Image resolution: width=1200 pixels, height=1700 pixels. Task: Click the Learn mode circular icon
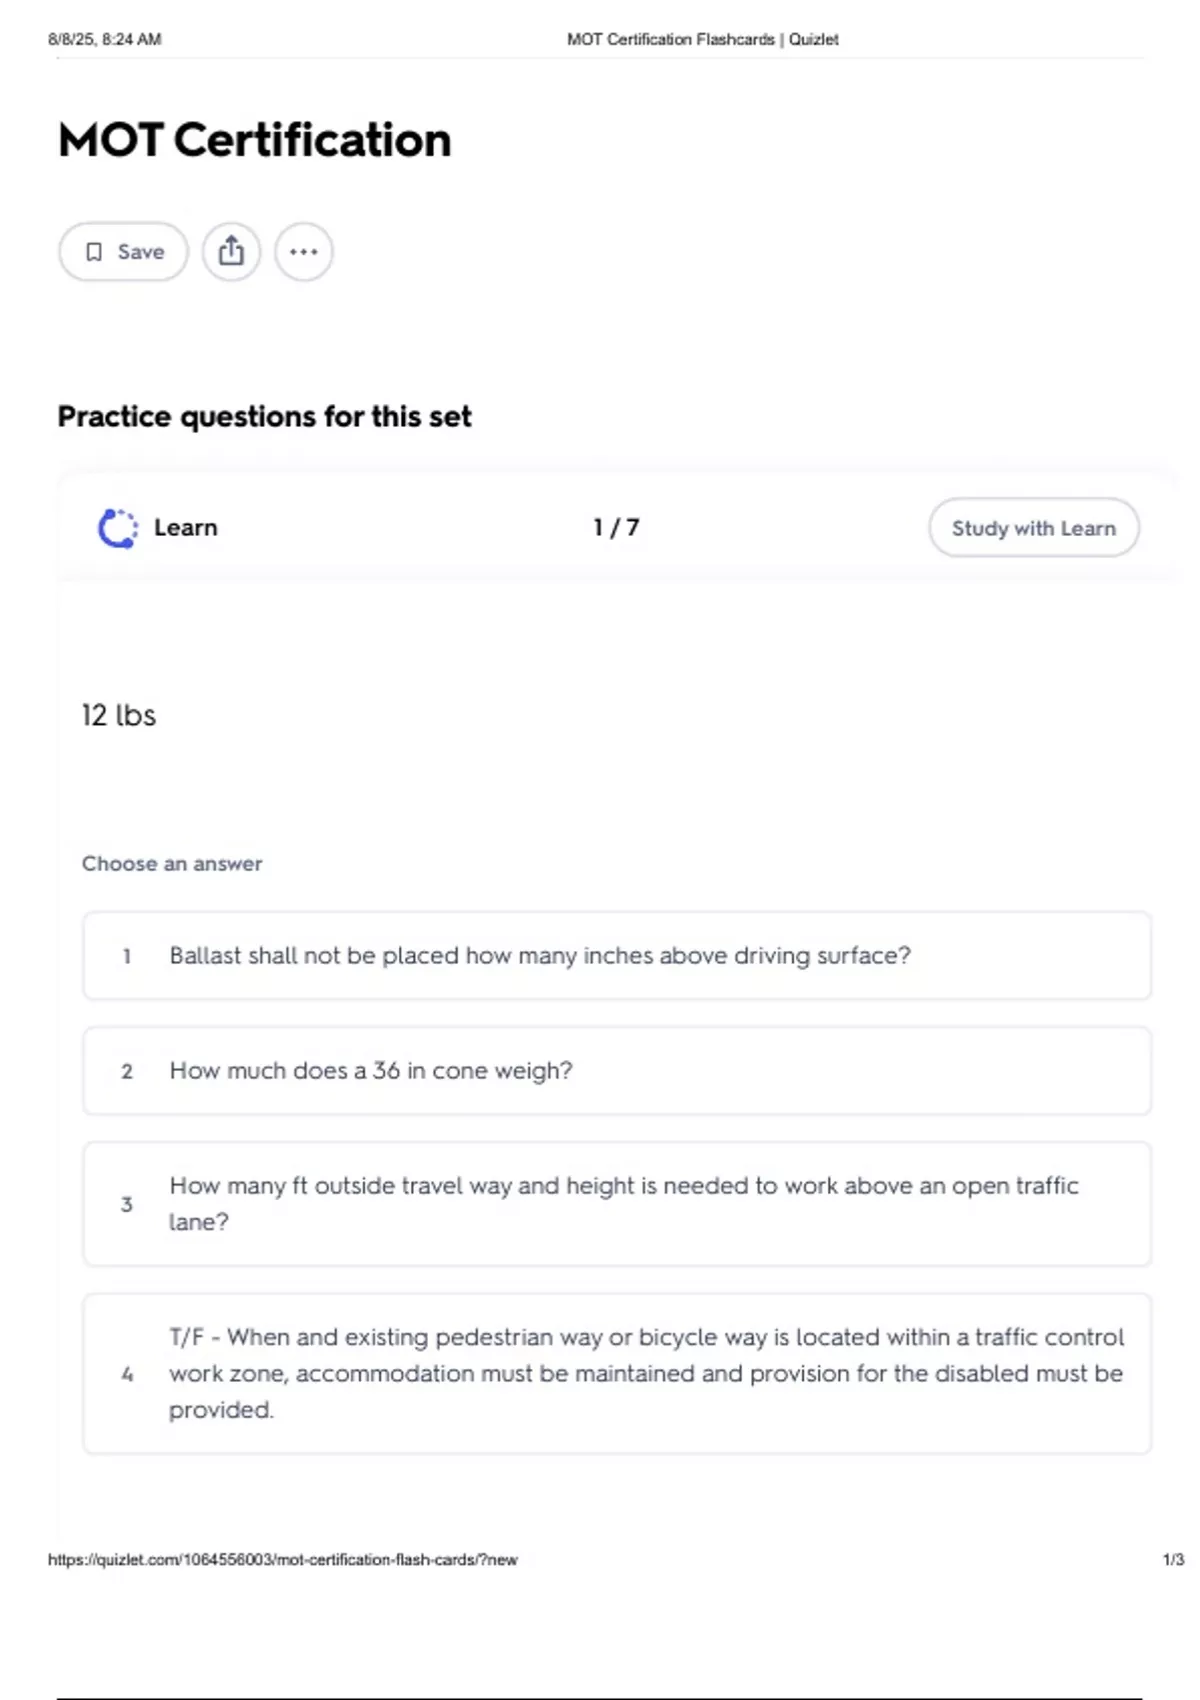pyautogui.click(x=117, y=528)
